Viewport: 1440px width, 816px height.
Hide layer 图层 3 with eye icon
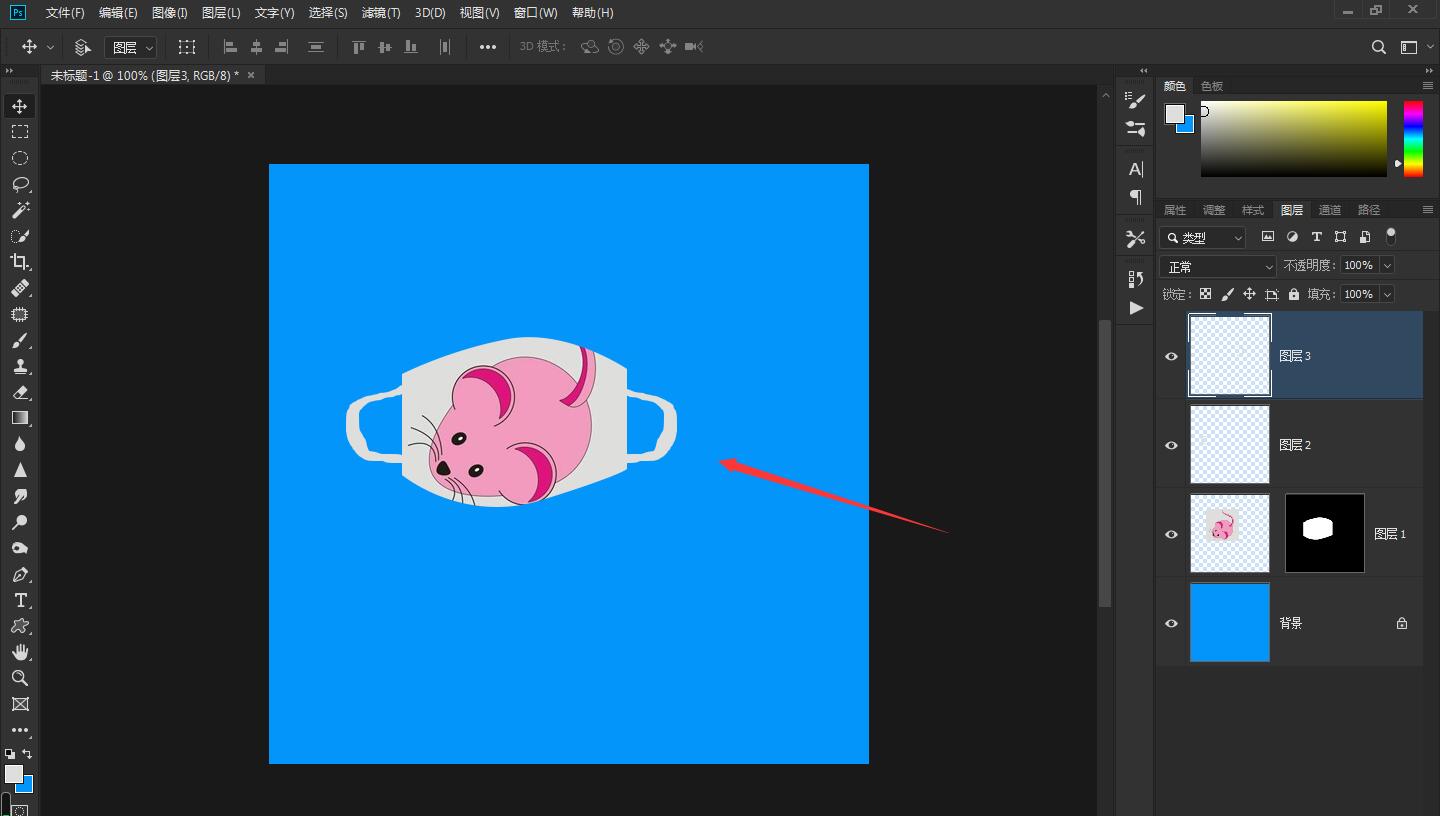(1171, 356)
